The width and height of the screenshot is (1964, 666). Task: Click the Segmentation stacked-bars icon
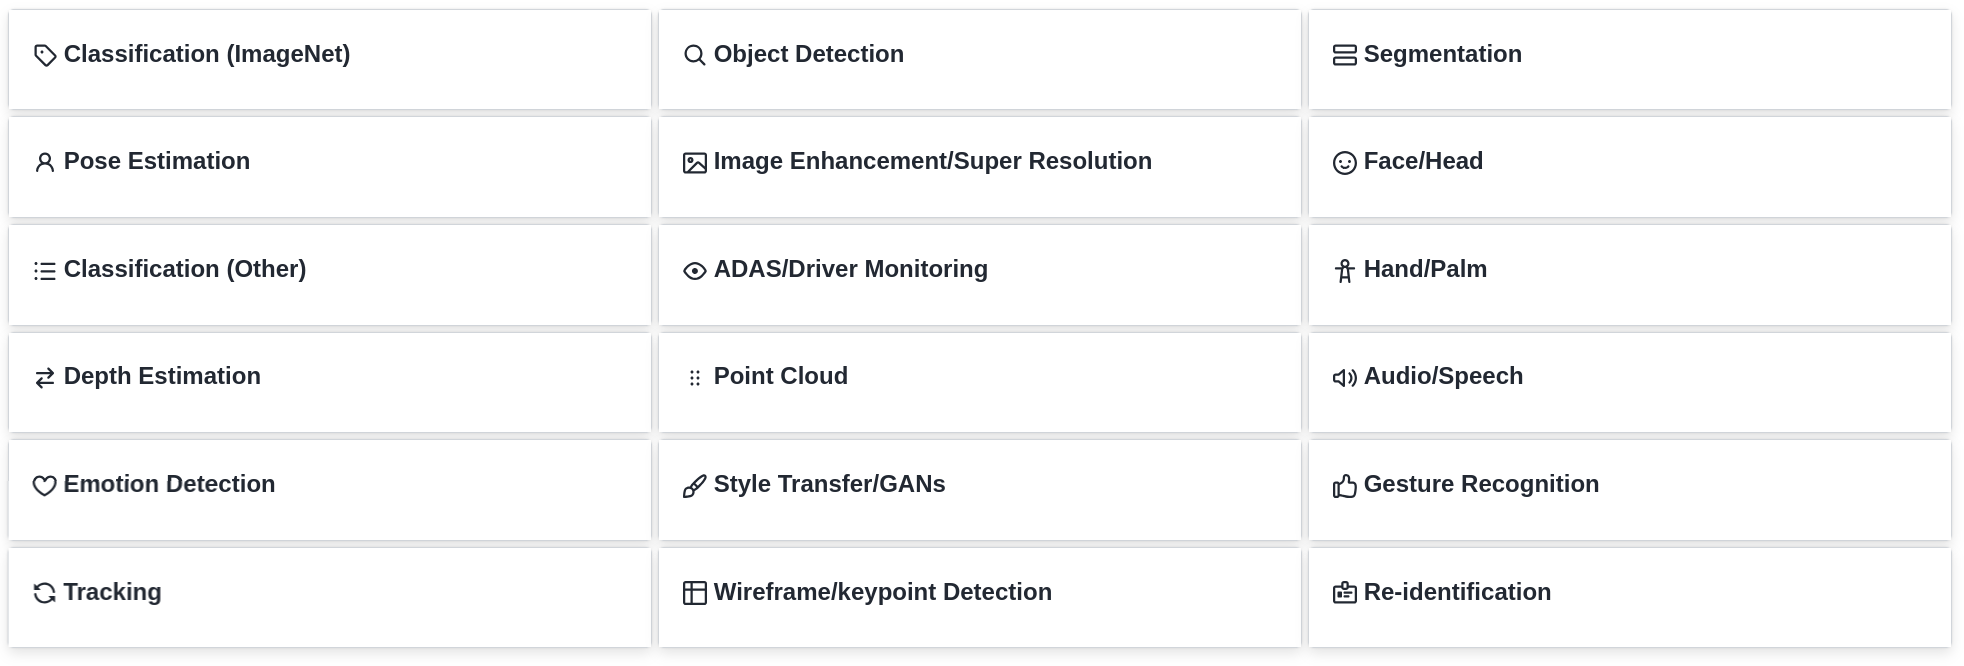pyautogui.click(x=1344, y=56)
